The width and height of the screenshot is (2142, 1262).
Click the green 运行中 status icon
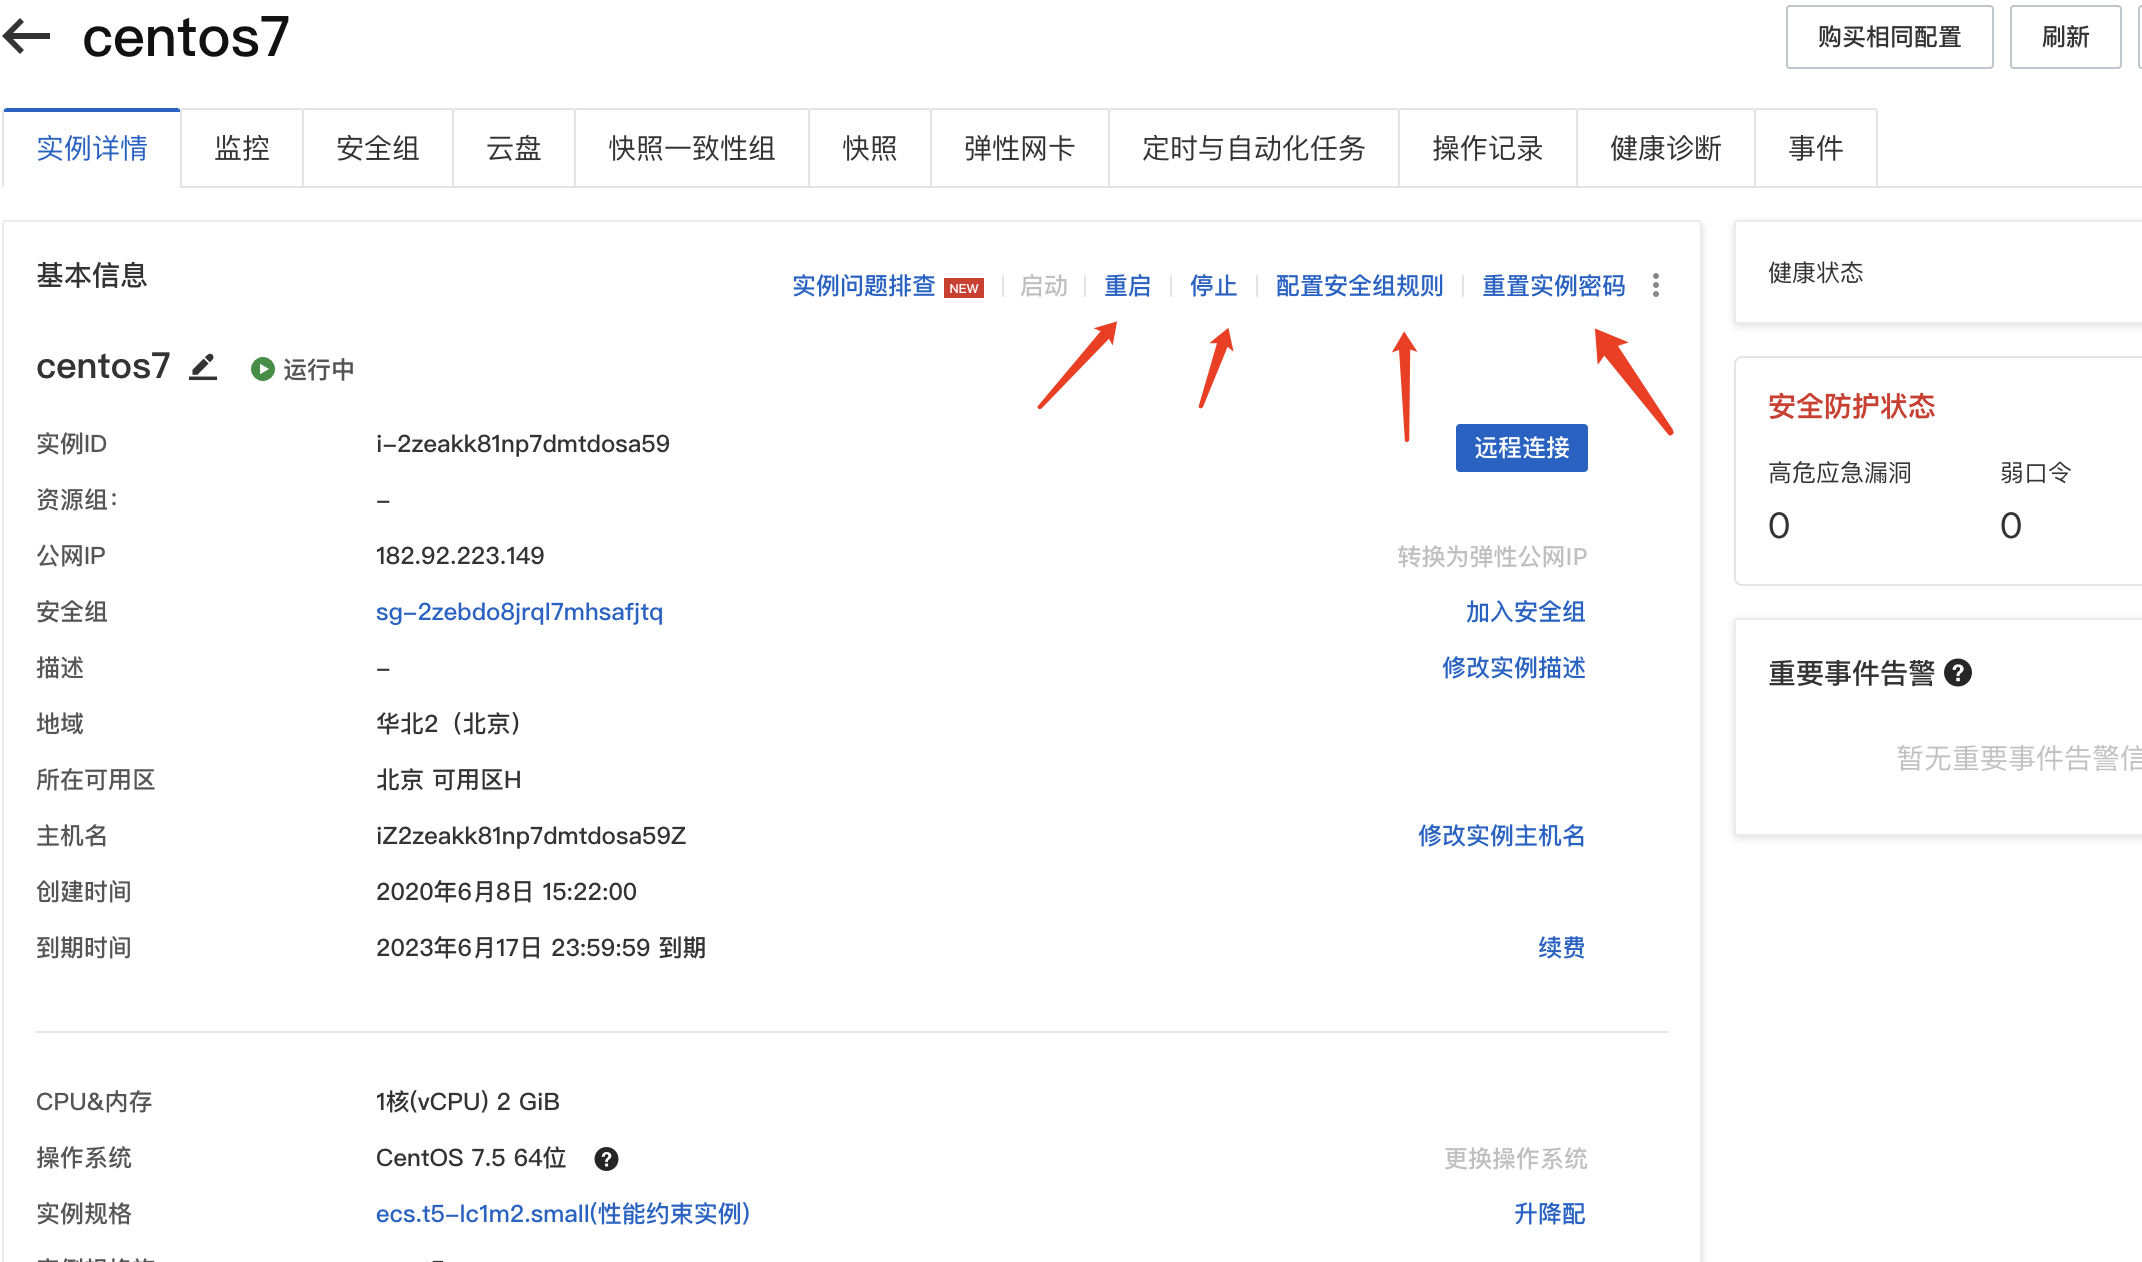click(x=262, y=369)
